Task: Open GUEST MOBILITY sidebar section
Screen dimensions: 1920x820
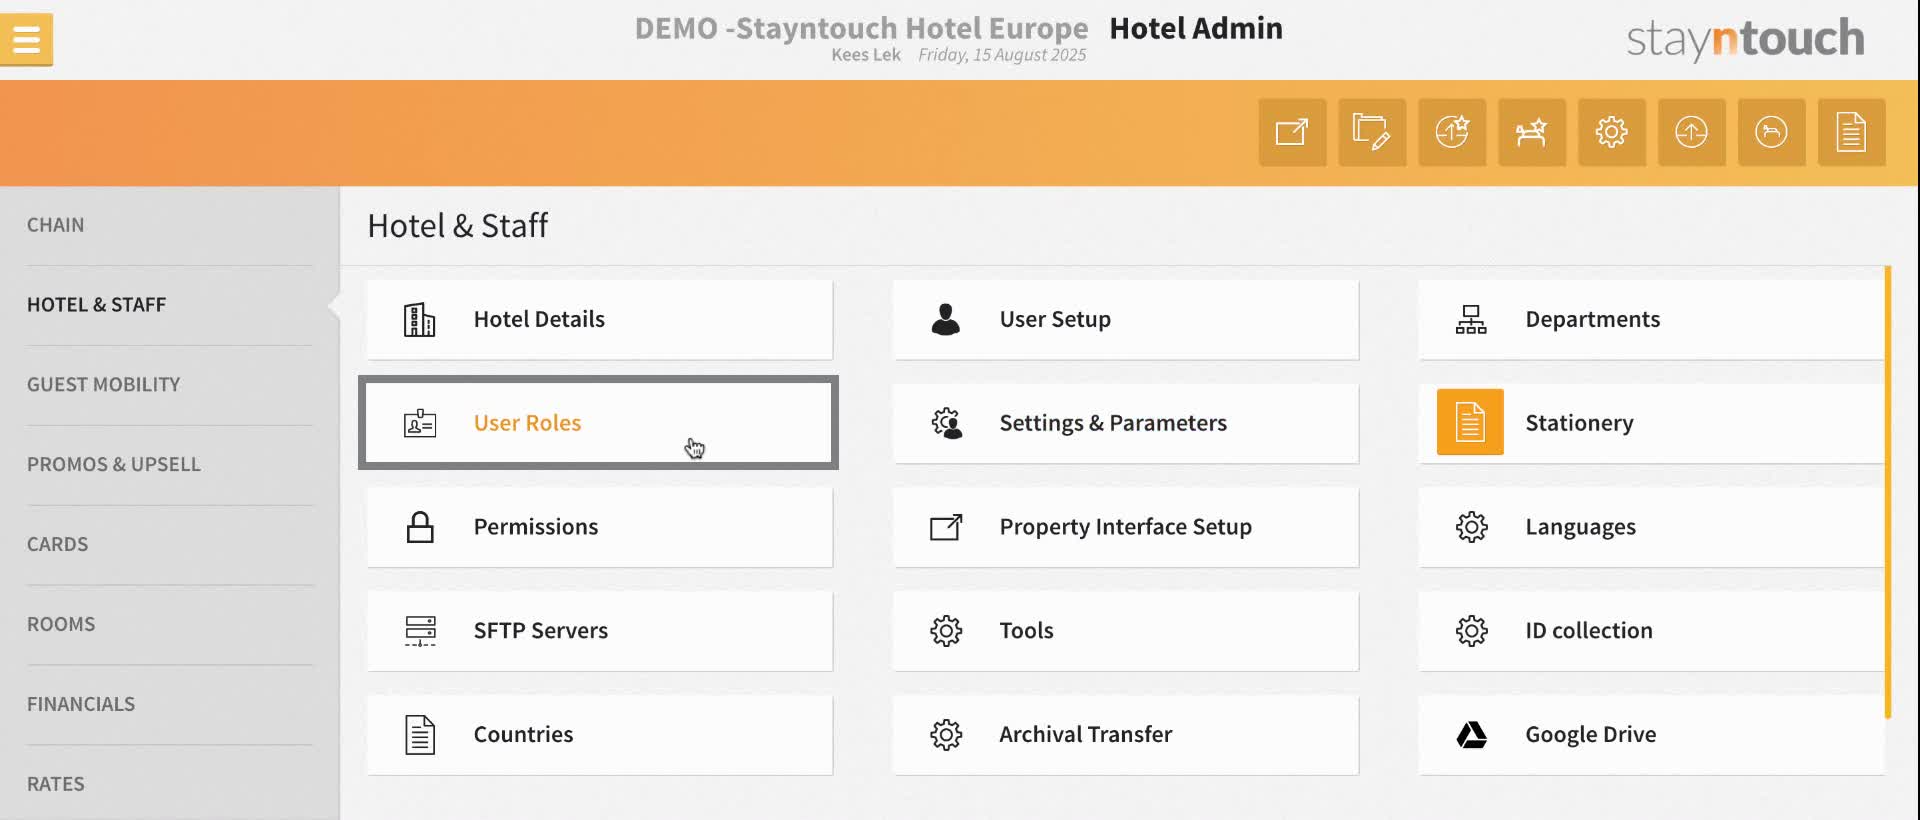Action: point(104,385)
